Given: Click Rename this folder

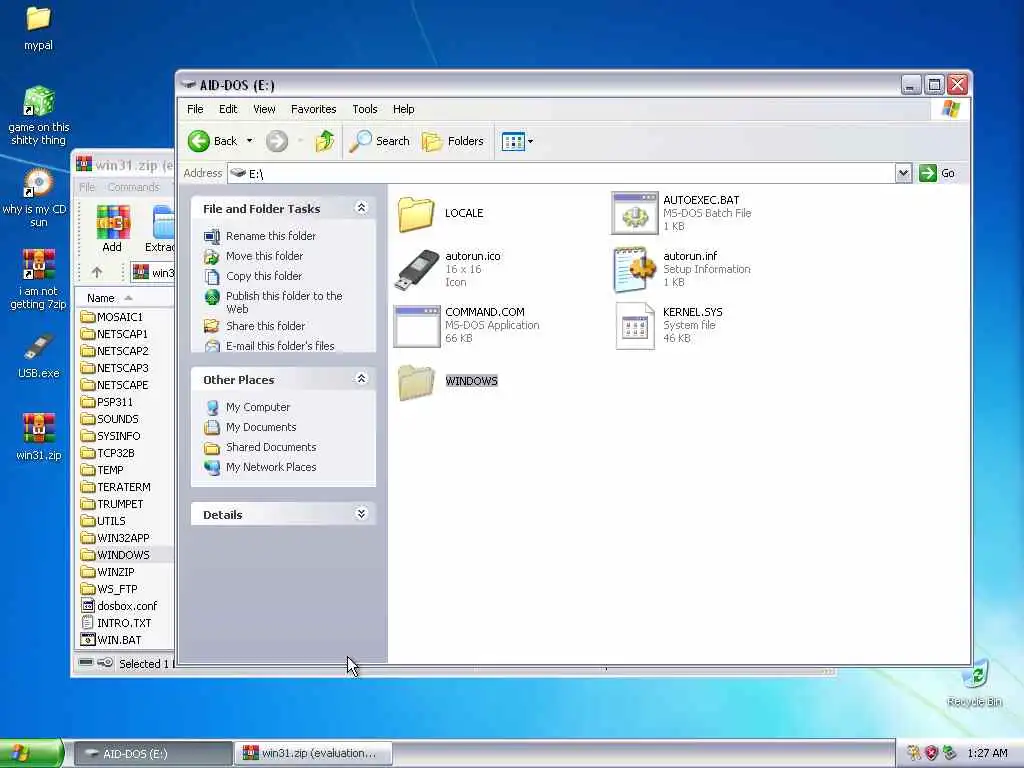Looking at the screenshot, I should [x=271, y=236].
